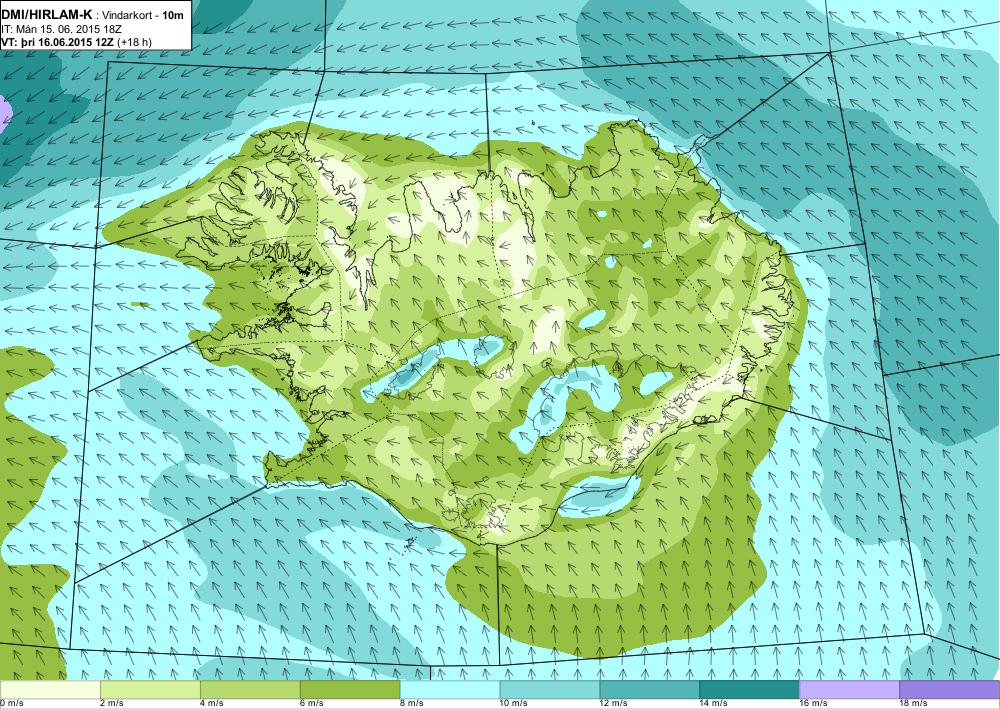Viewport: 1000px width, 710px height.
Task: Click the "8 m/s" legend label
Action: (x=411, y=703)
